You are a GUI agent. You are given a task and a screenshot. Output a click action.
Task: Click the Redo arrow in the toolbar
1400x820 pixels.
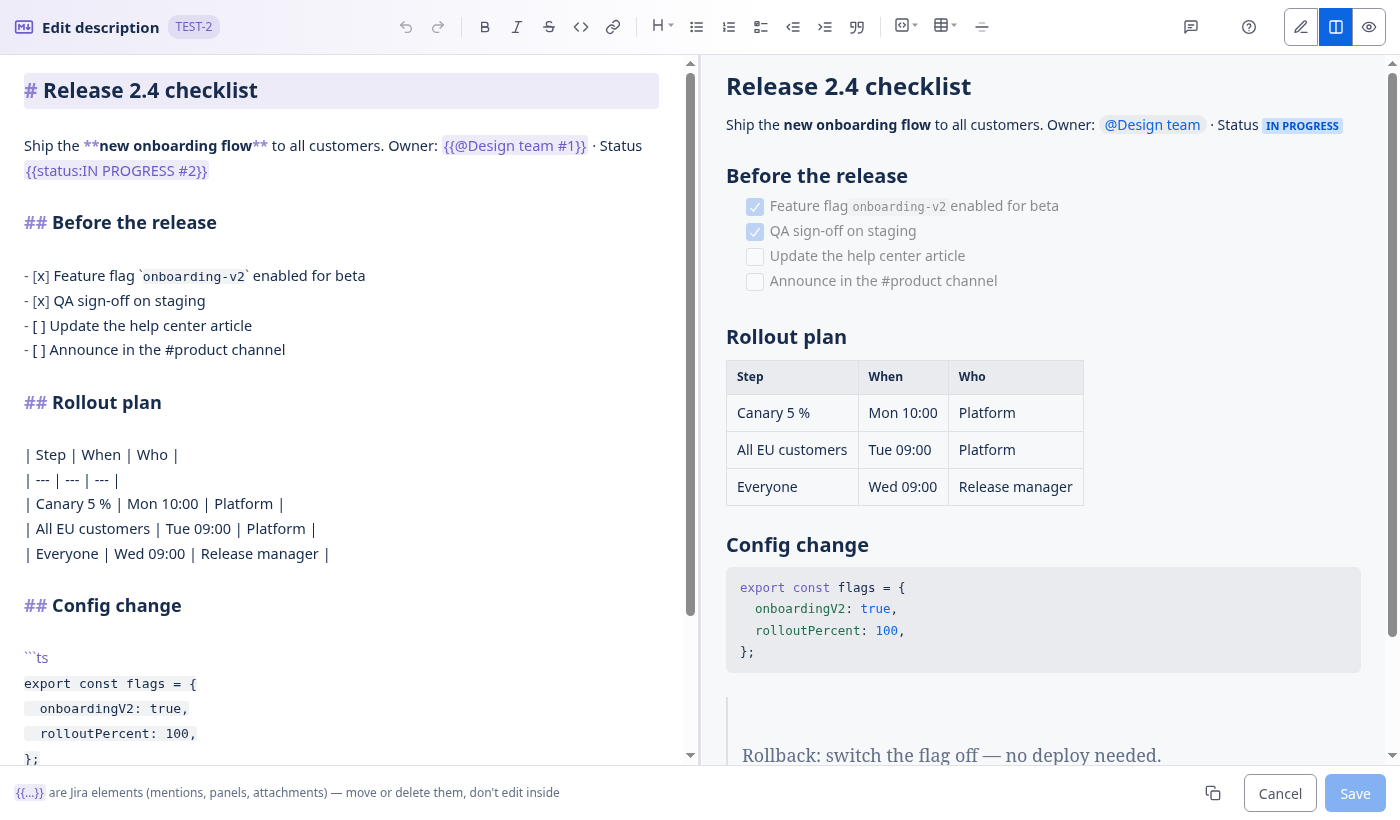pos(438,27)
